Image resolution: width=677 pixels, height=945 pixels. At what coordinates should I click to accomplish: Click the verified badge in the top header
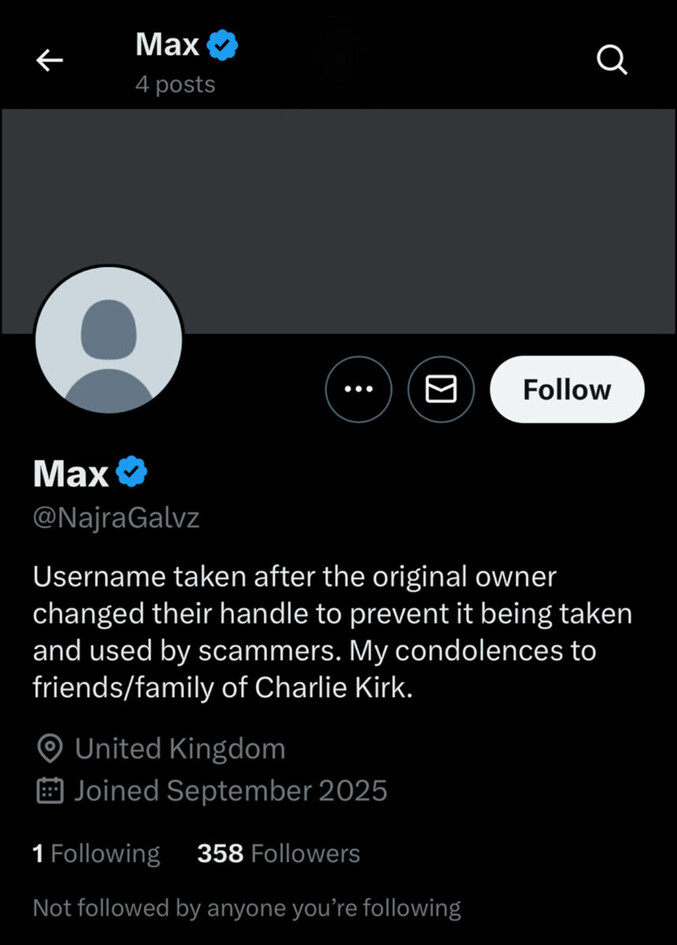click(222, 44)
